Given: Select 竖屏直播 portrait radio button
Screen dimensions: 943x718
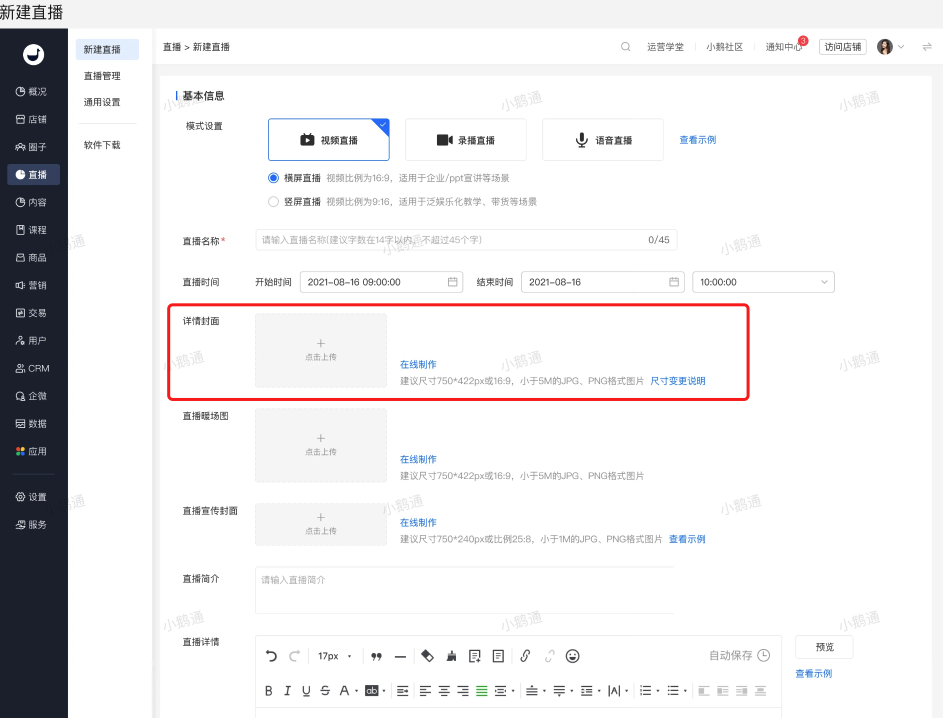Looking at the screenshot, I should tap(274, 201).
